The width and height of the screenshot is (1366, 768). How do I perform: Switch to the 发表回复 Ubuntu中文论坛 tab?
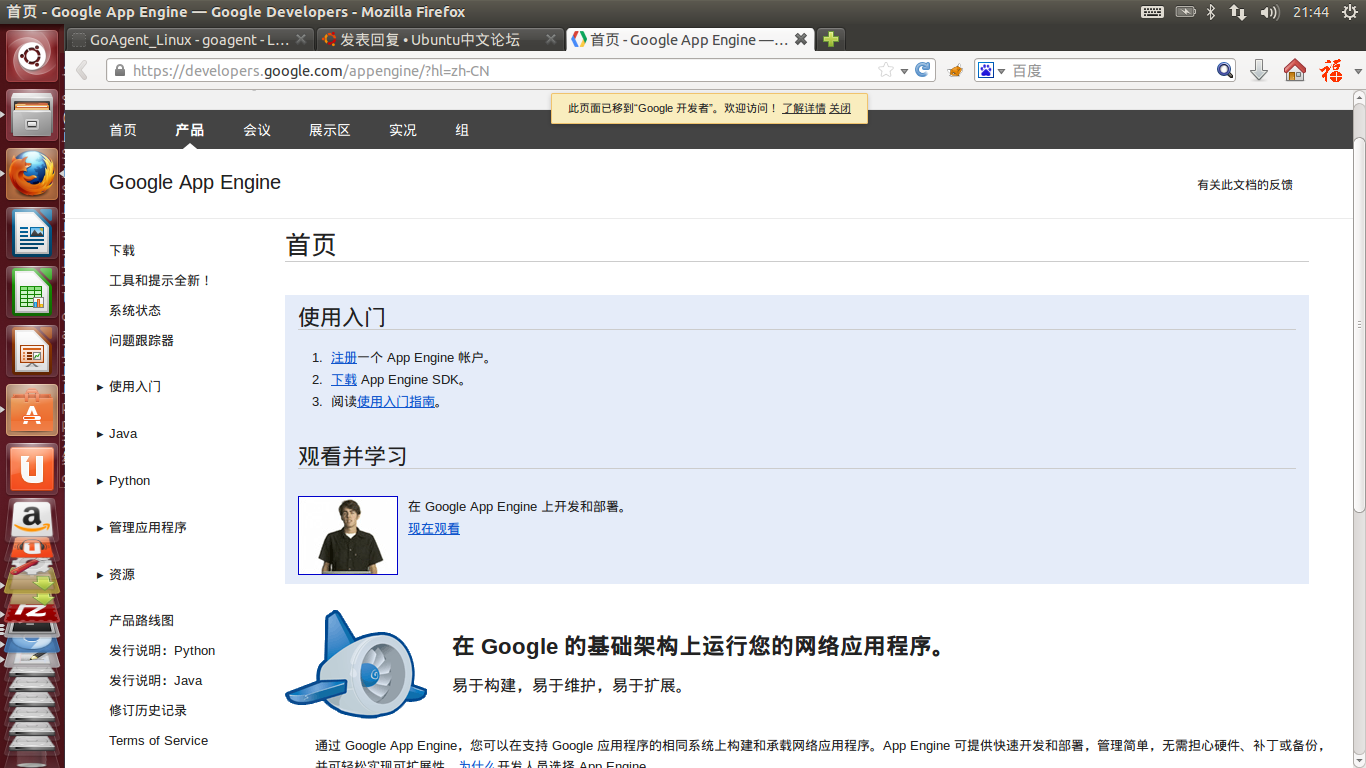(x=440, y=40)
